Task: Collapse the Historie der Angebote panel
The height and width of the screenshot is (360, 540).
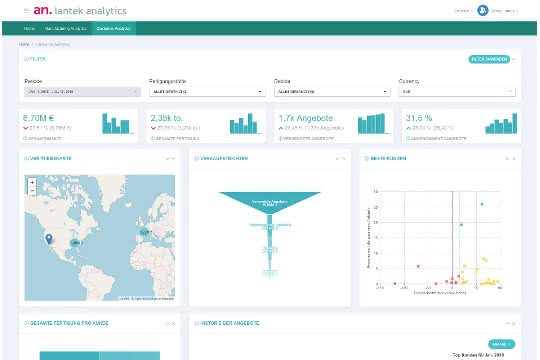Action: tap(507, 323)
